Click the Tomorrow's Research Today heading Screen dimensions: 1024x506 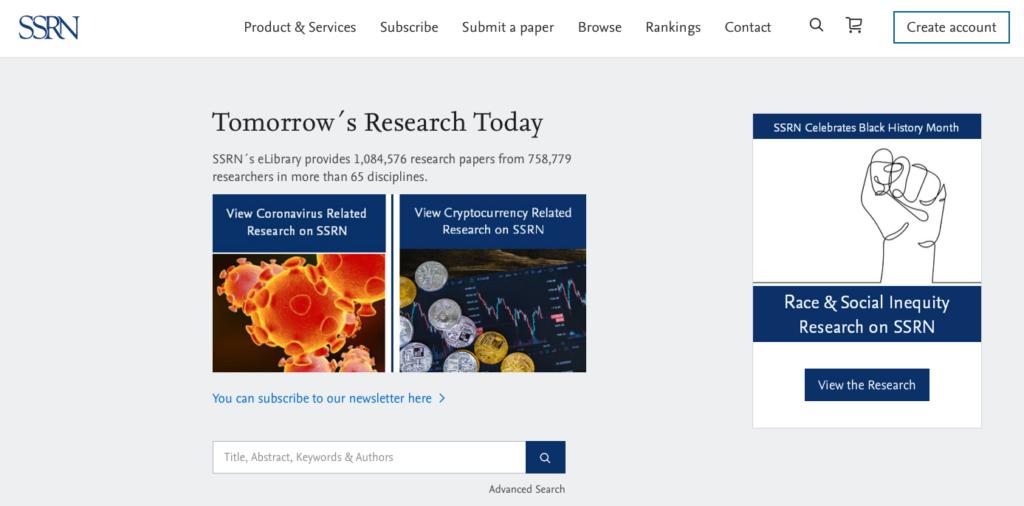[x=377, y=122]
